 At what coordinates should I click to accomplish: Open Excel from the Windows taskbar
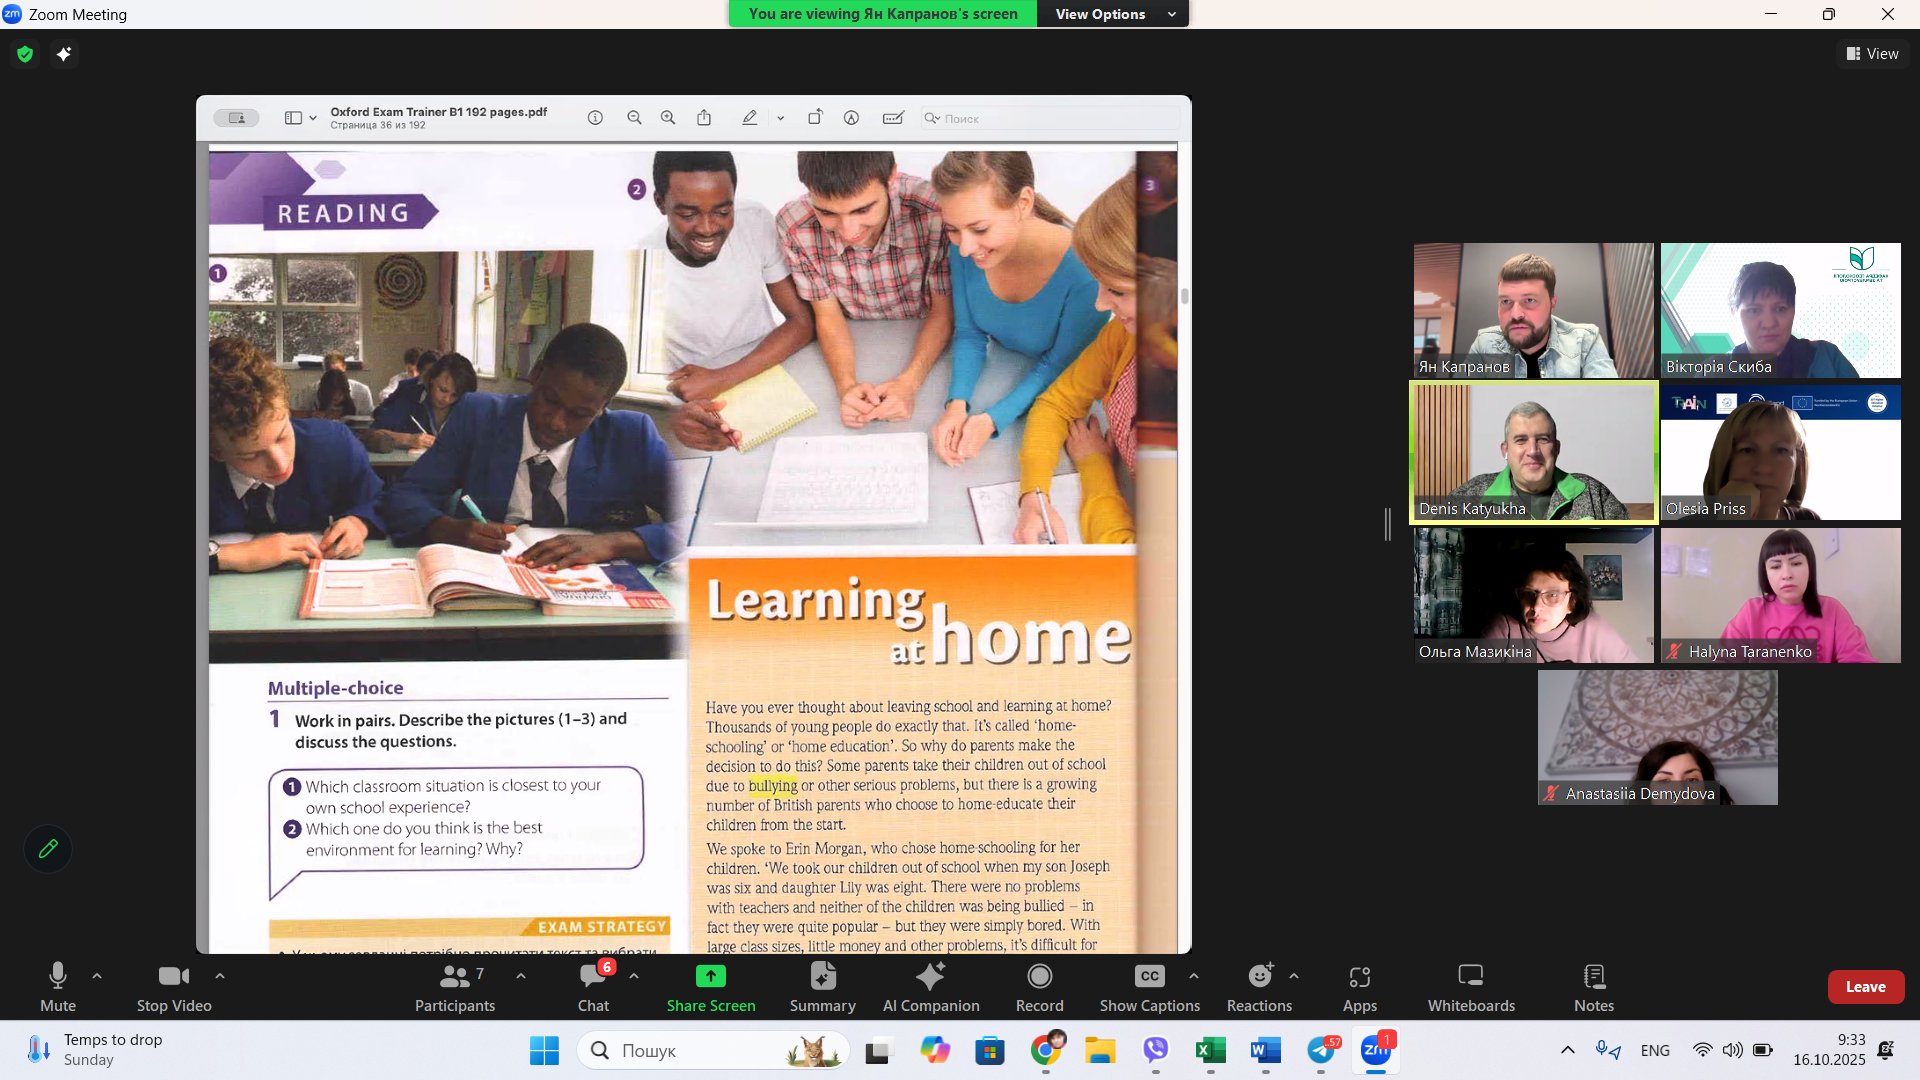tap(1210, 1050)
